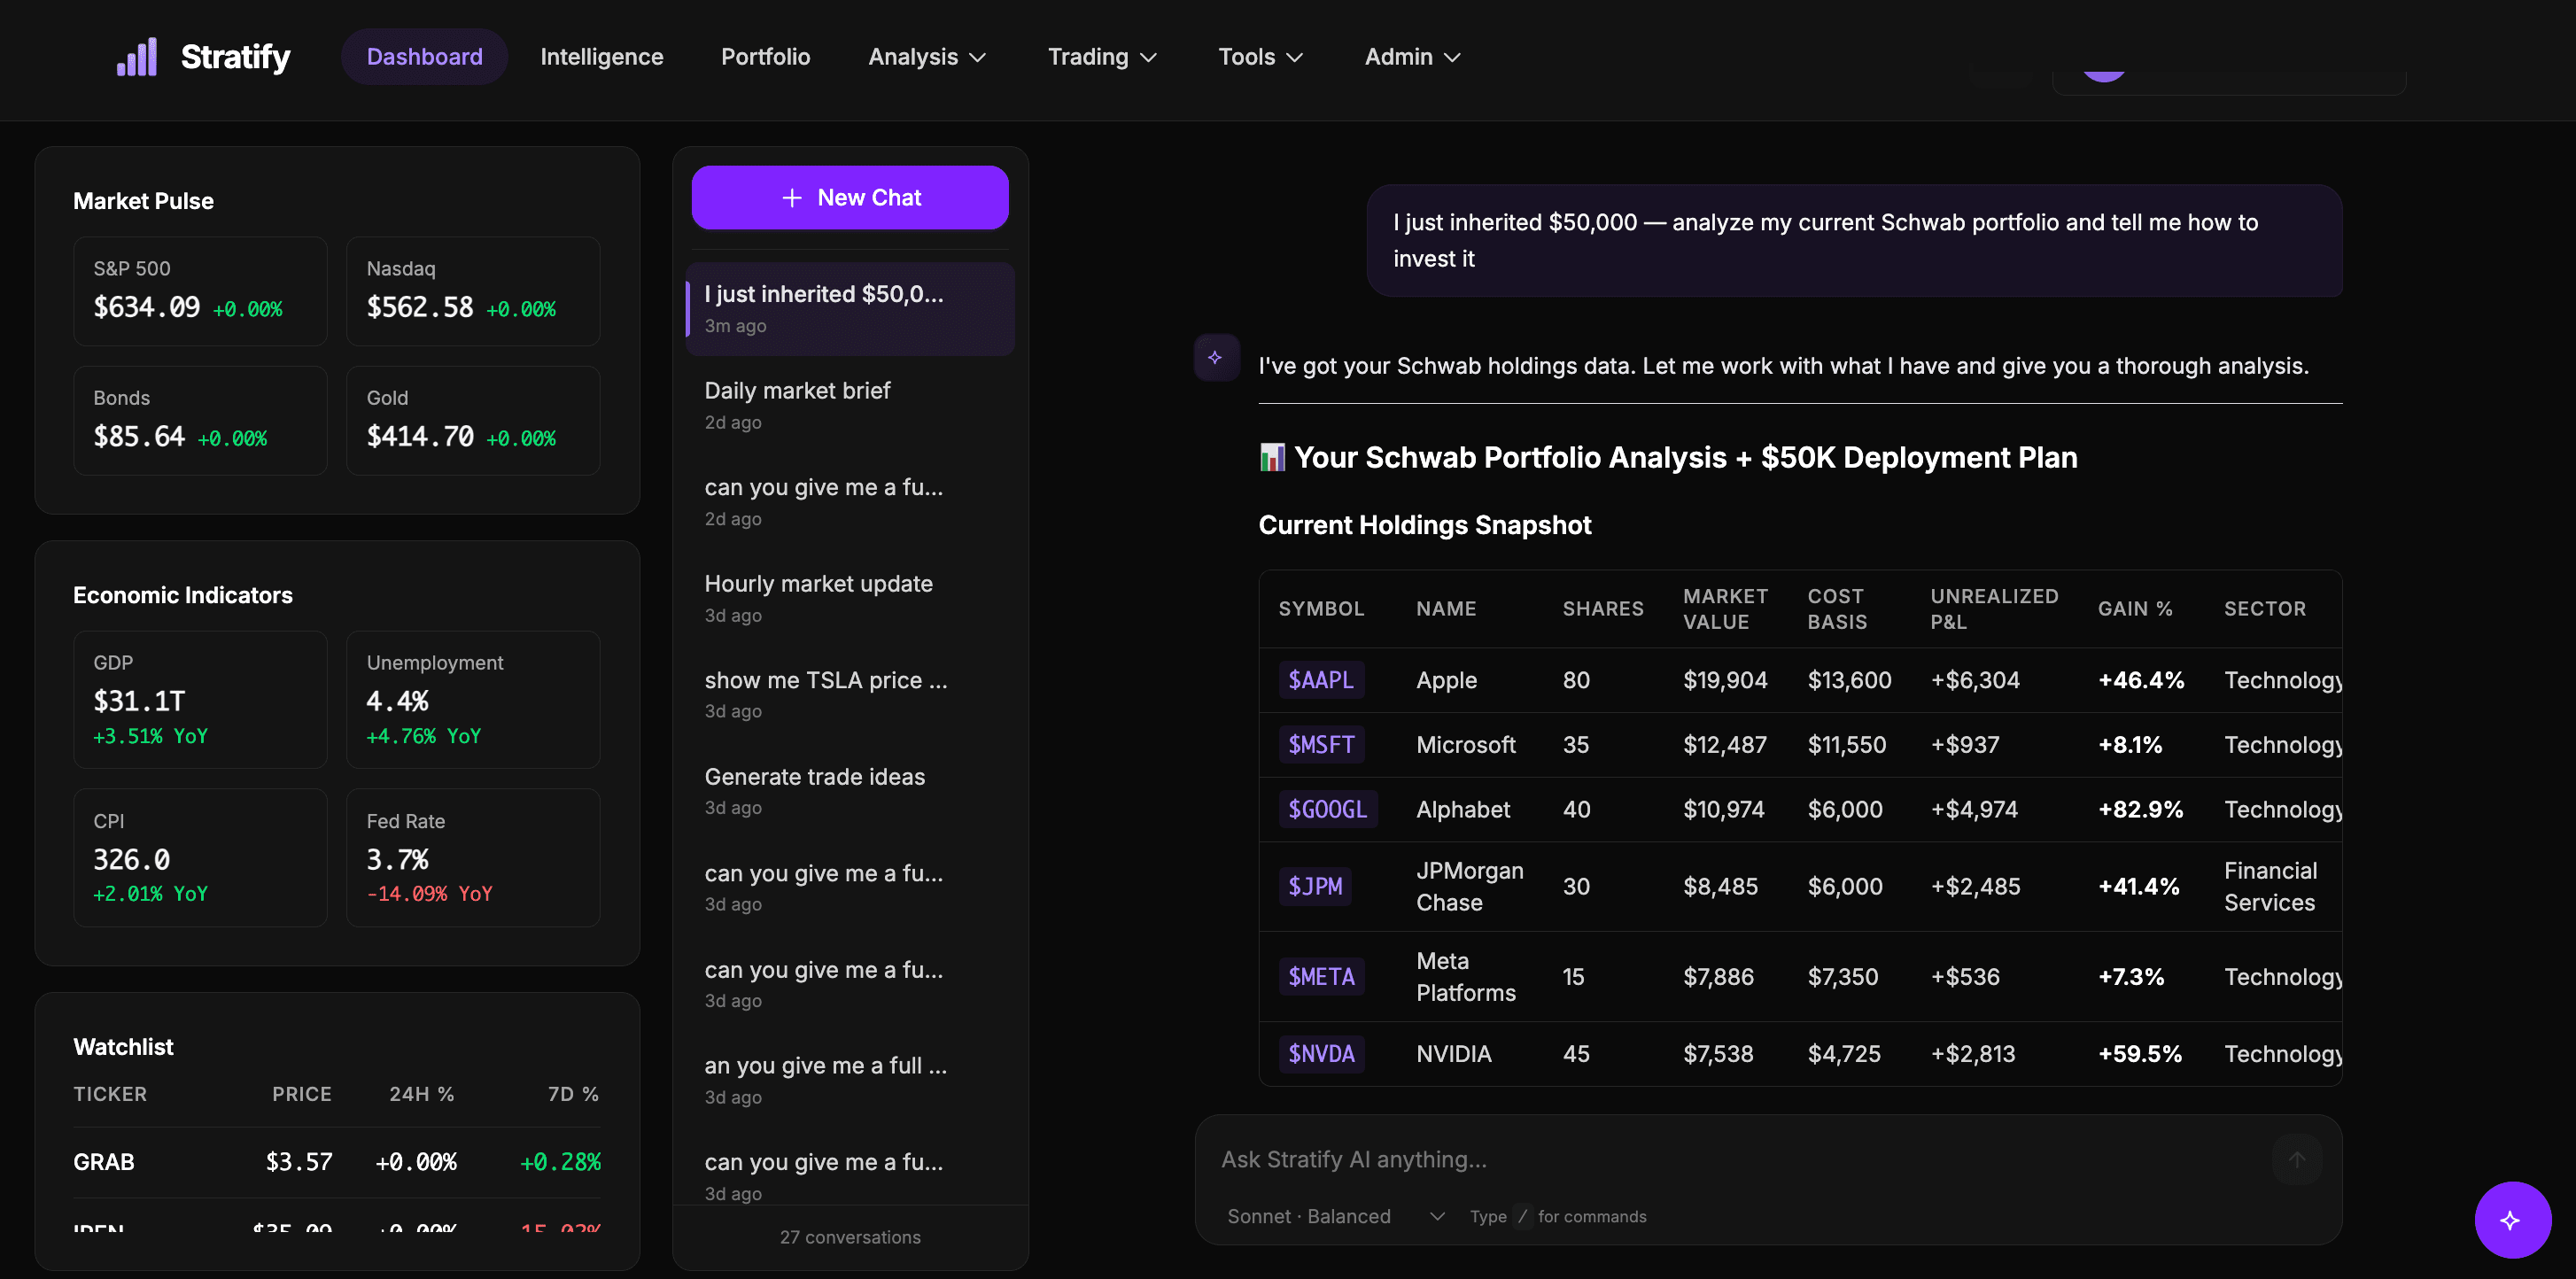Click the AI sparkle avatar beside the response
2576x1279 pixels.
pyautogui.click(x=1216, y=357)
